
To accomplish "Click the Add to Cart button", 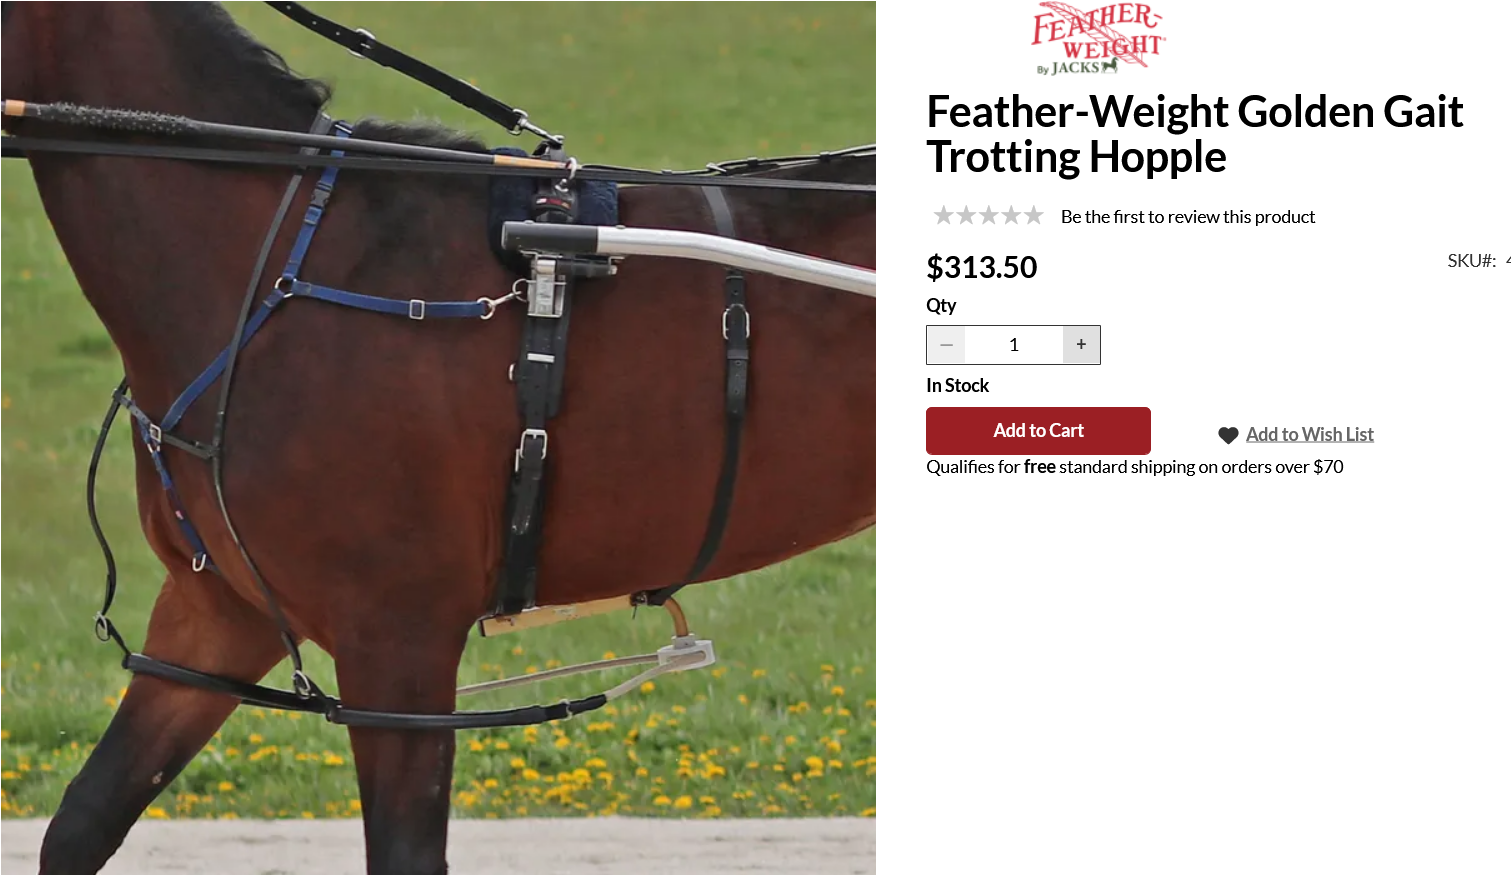I will 1038,431.
